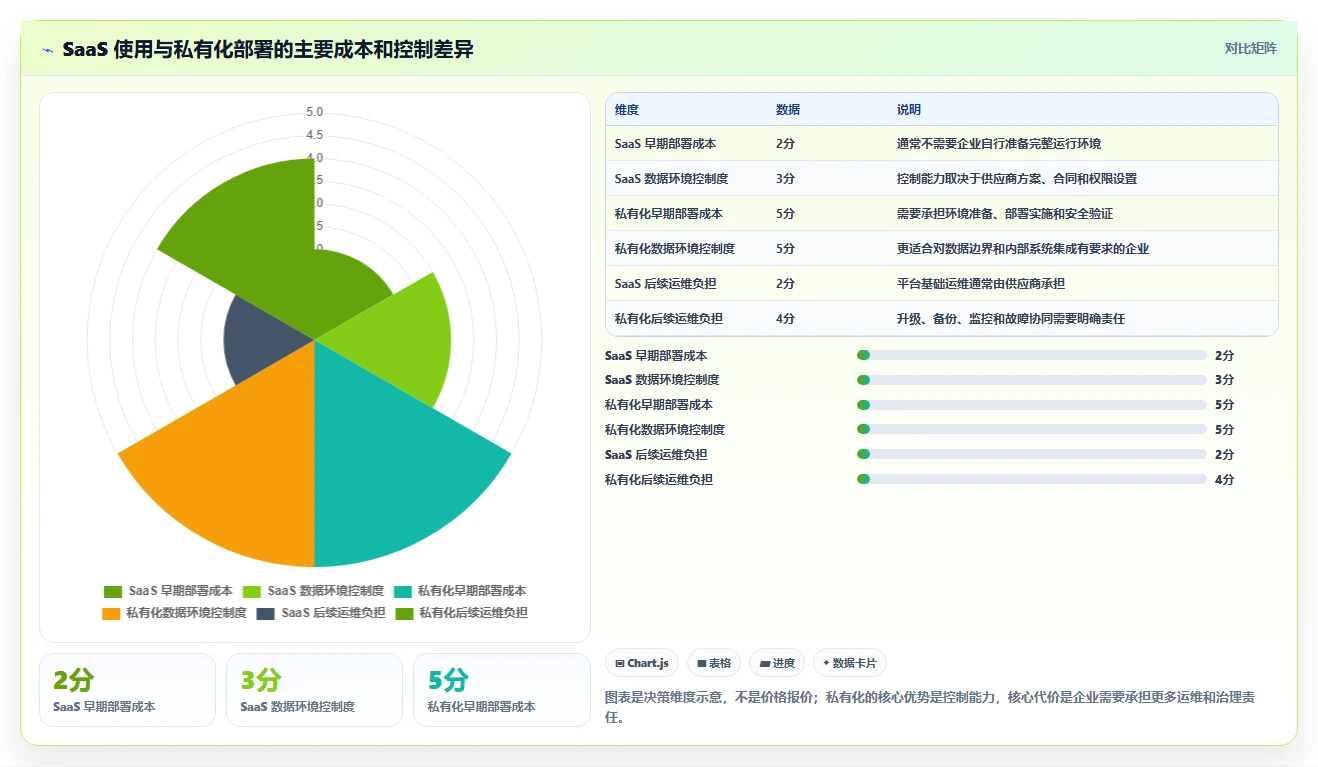Viewport: 1318px width, 767px height.
Task: Toggle the 私有化数据环境控制度 orange legend swatch
Action: click(110, 613)
